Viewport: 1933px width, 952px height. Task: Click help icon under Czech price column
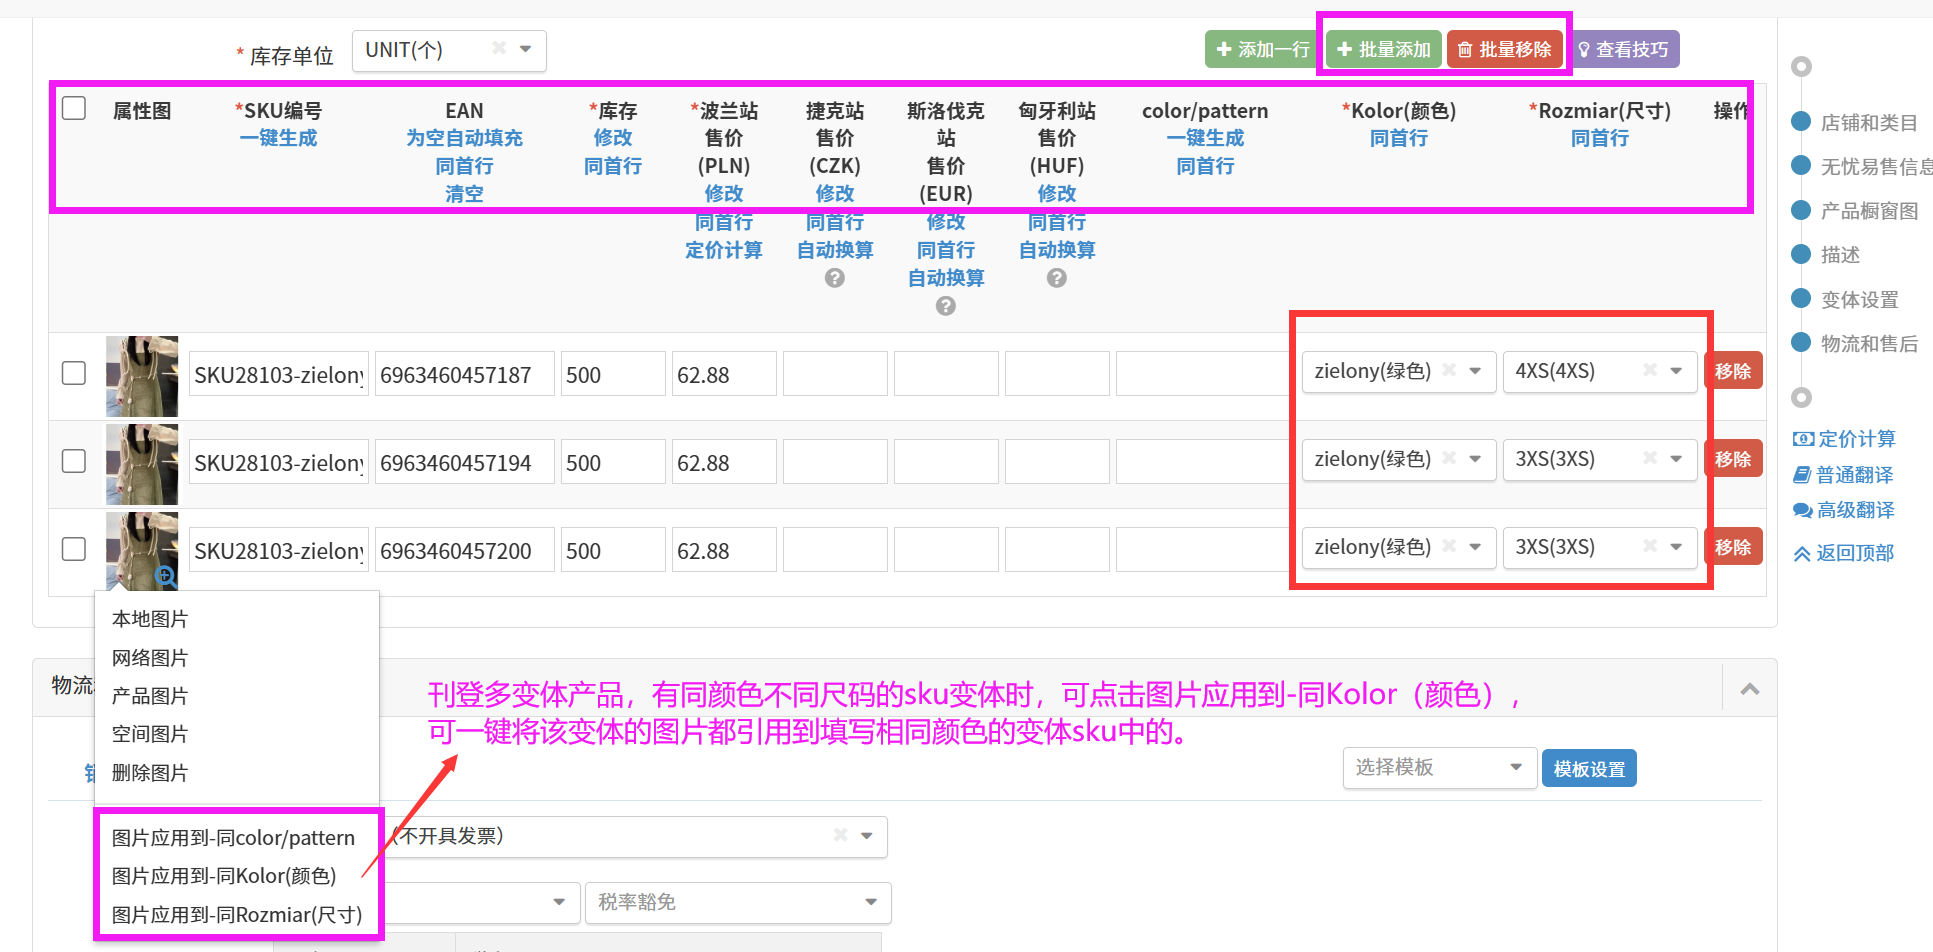point(835,278)
